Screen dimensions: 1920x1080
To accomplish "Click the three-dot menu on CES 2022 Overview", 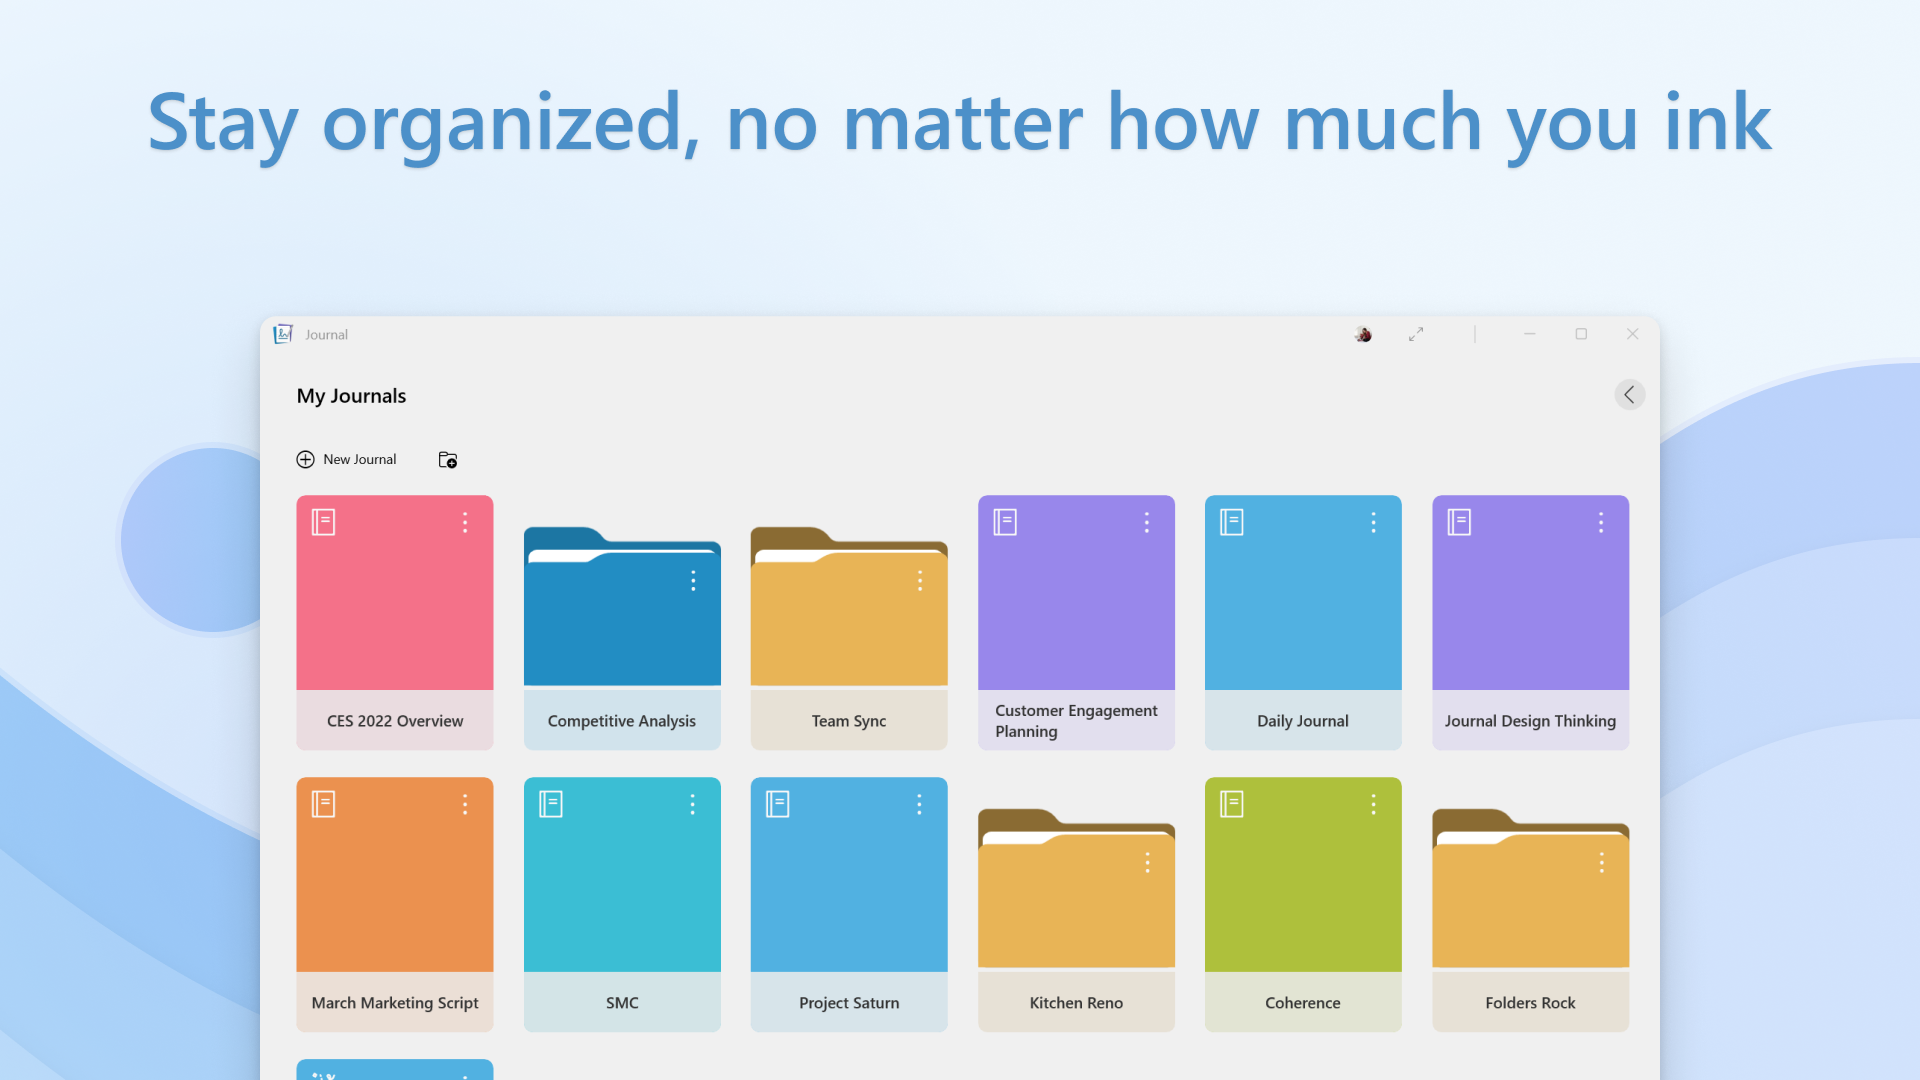I will tap(465, 522).
